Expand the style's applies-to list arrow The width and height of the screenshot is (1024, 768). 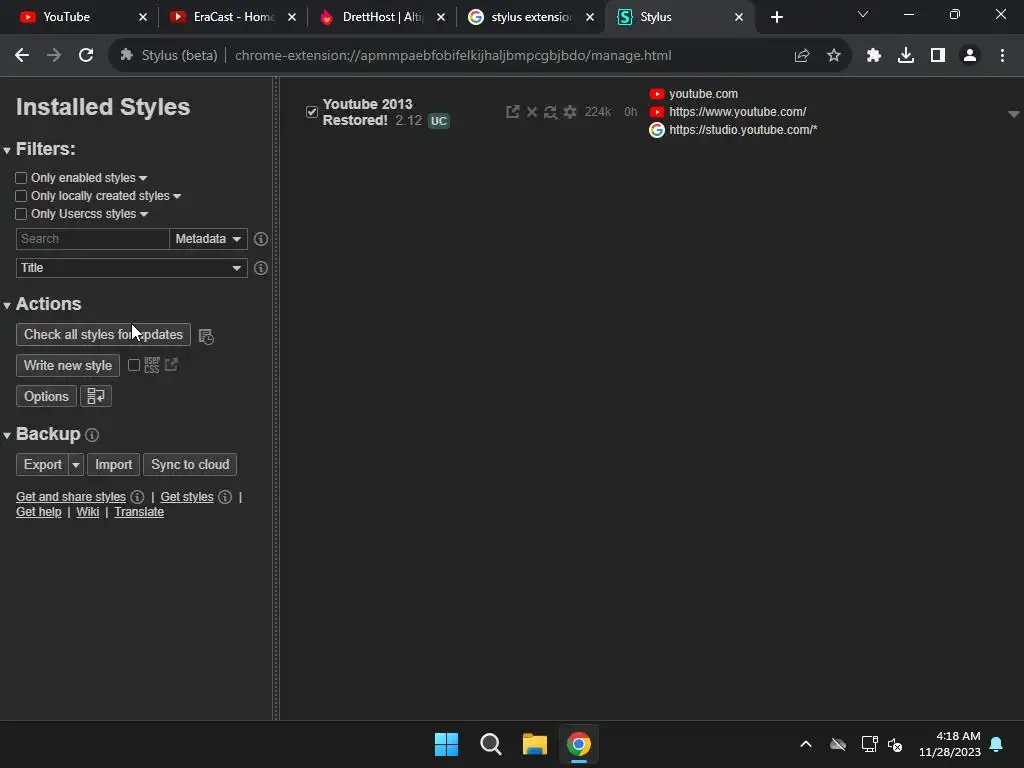[1014, 114]
